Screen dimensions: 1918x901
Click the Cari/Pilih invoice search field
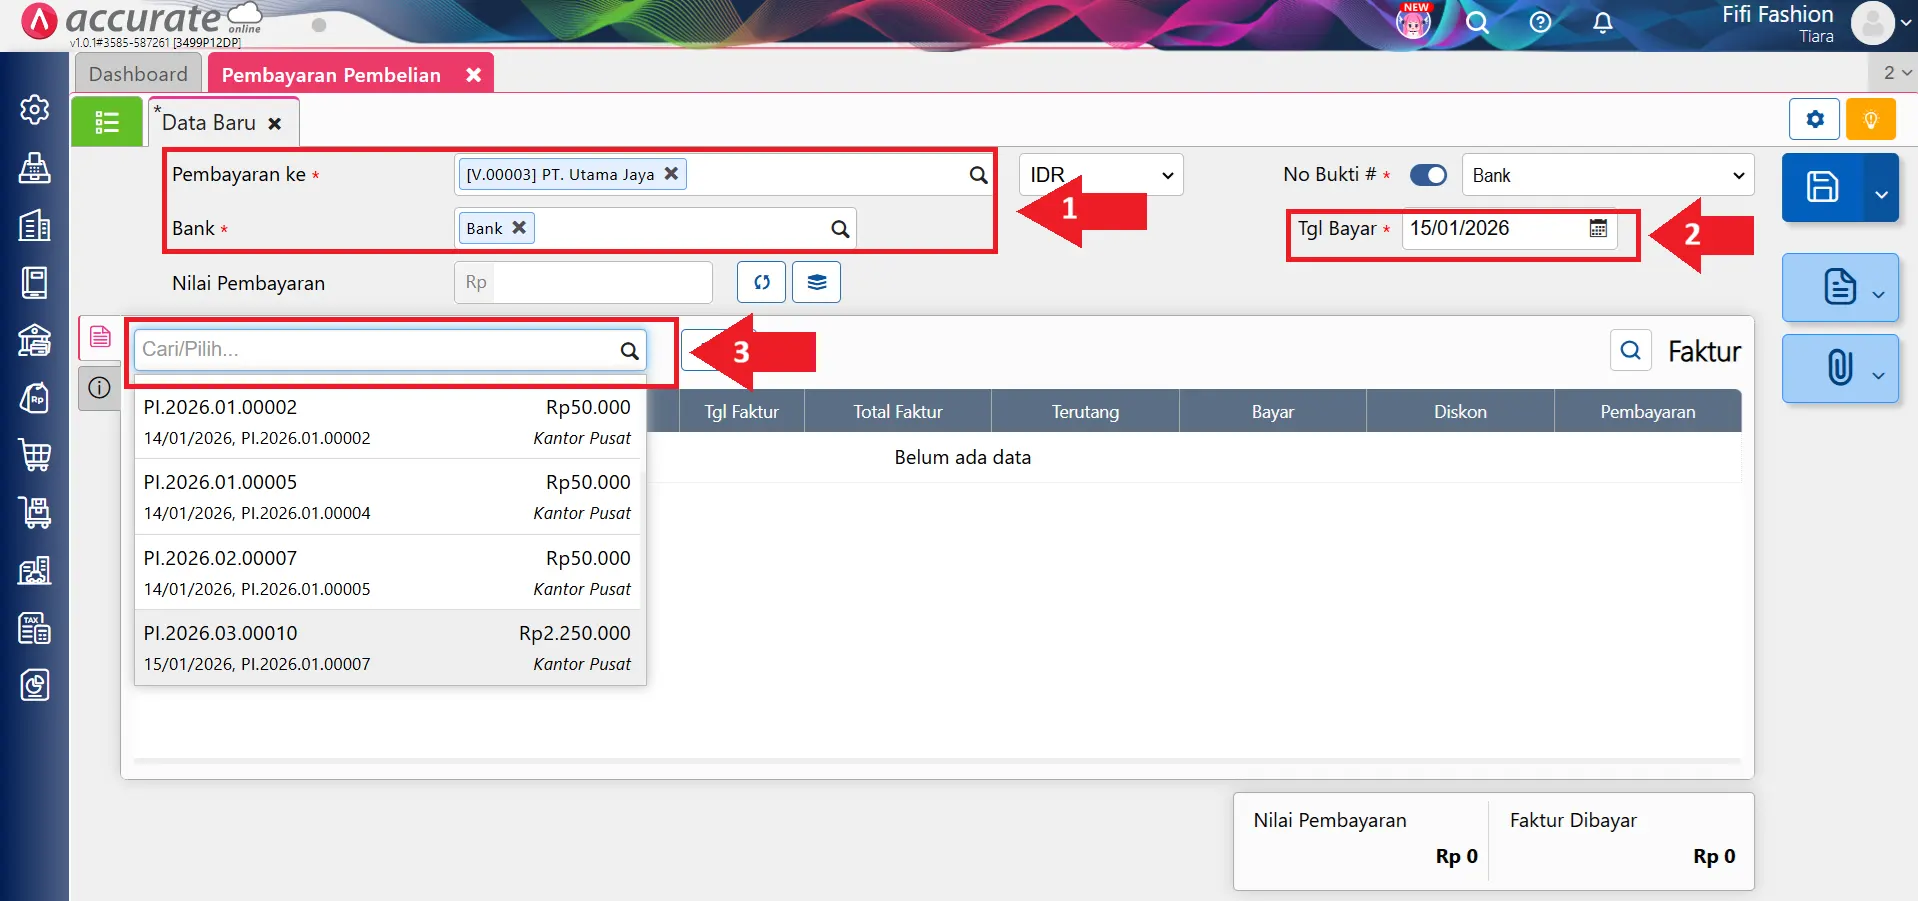click(377, 350)
